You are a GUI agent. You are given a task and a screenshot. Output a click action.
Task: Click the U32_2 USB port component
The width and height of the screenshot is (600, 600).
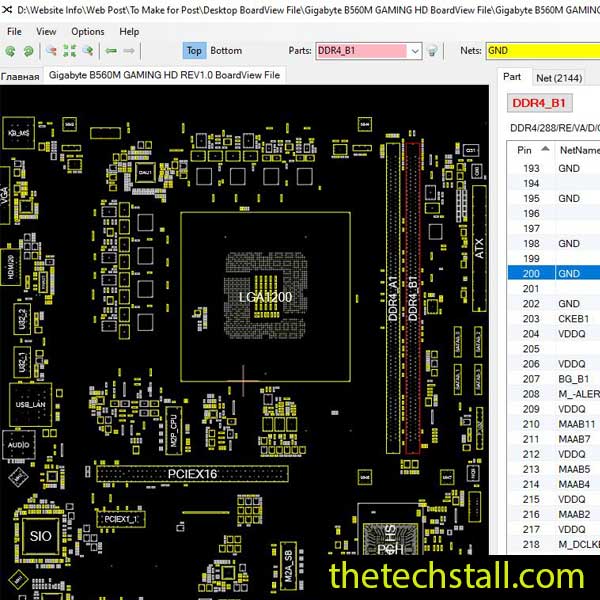click(x=22, y=319)
